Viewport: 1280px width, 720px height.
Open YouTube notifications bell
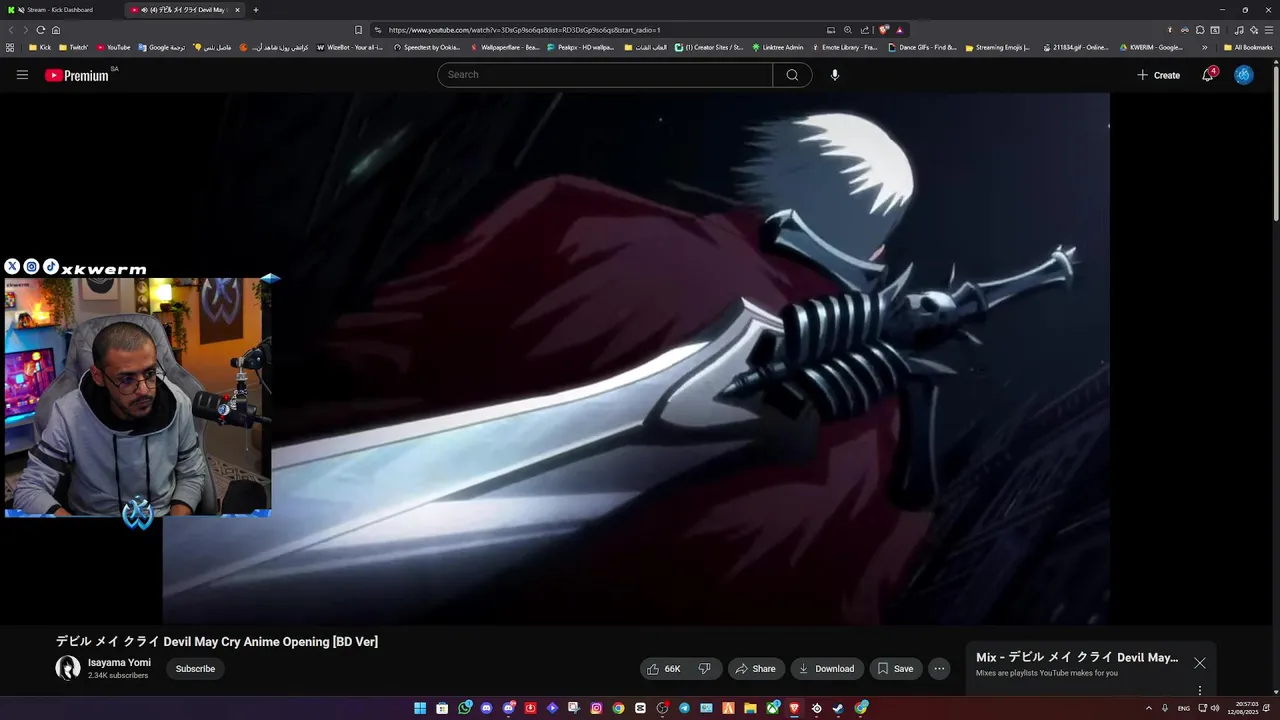click(x=1208, y=75)
